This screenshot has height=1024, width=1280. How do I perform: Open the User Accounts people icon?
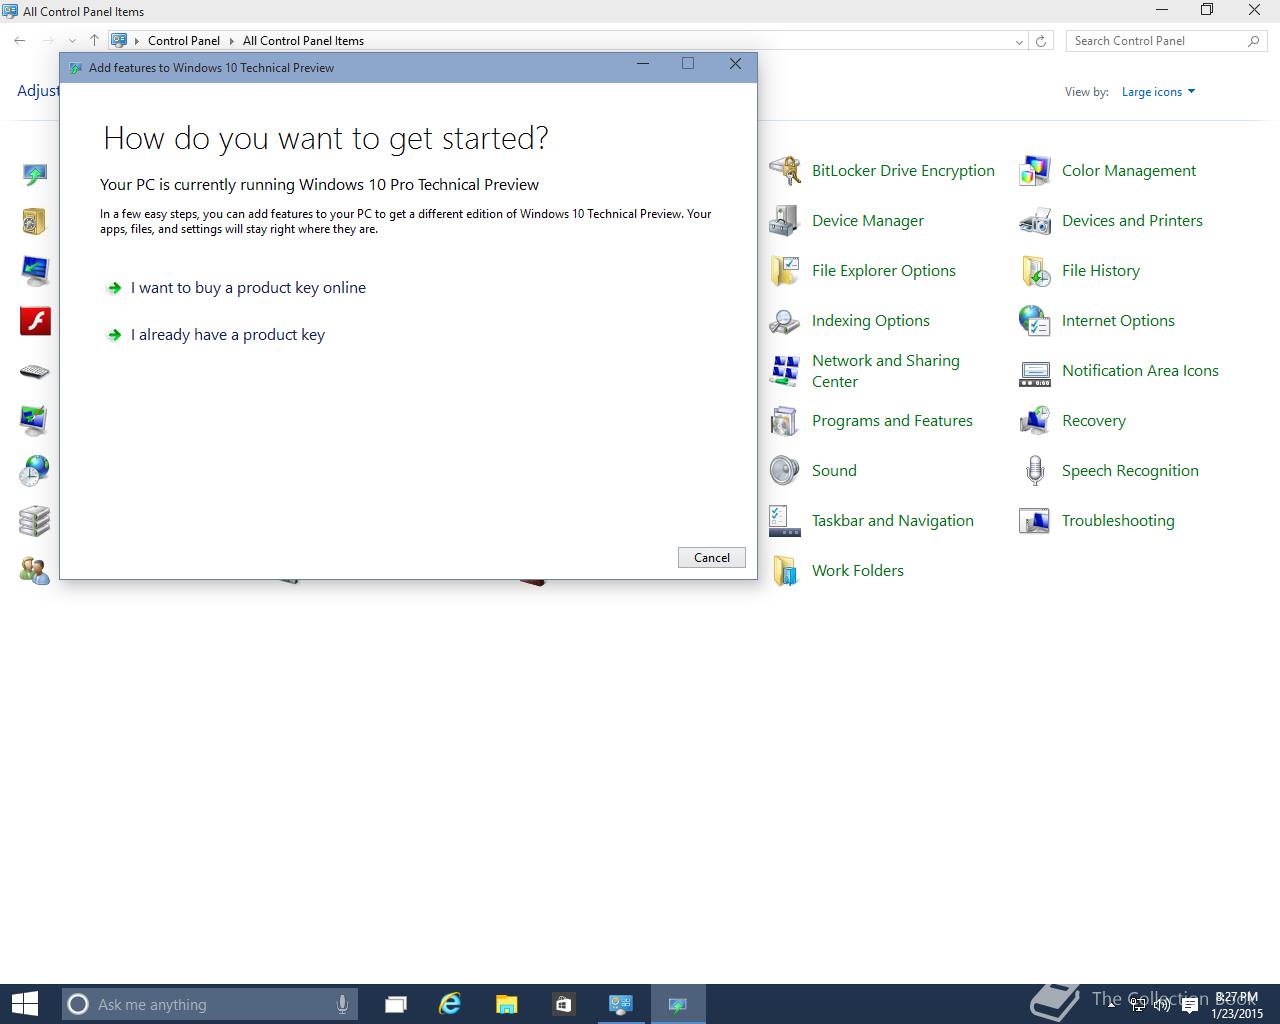click(x=35, y=571)
